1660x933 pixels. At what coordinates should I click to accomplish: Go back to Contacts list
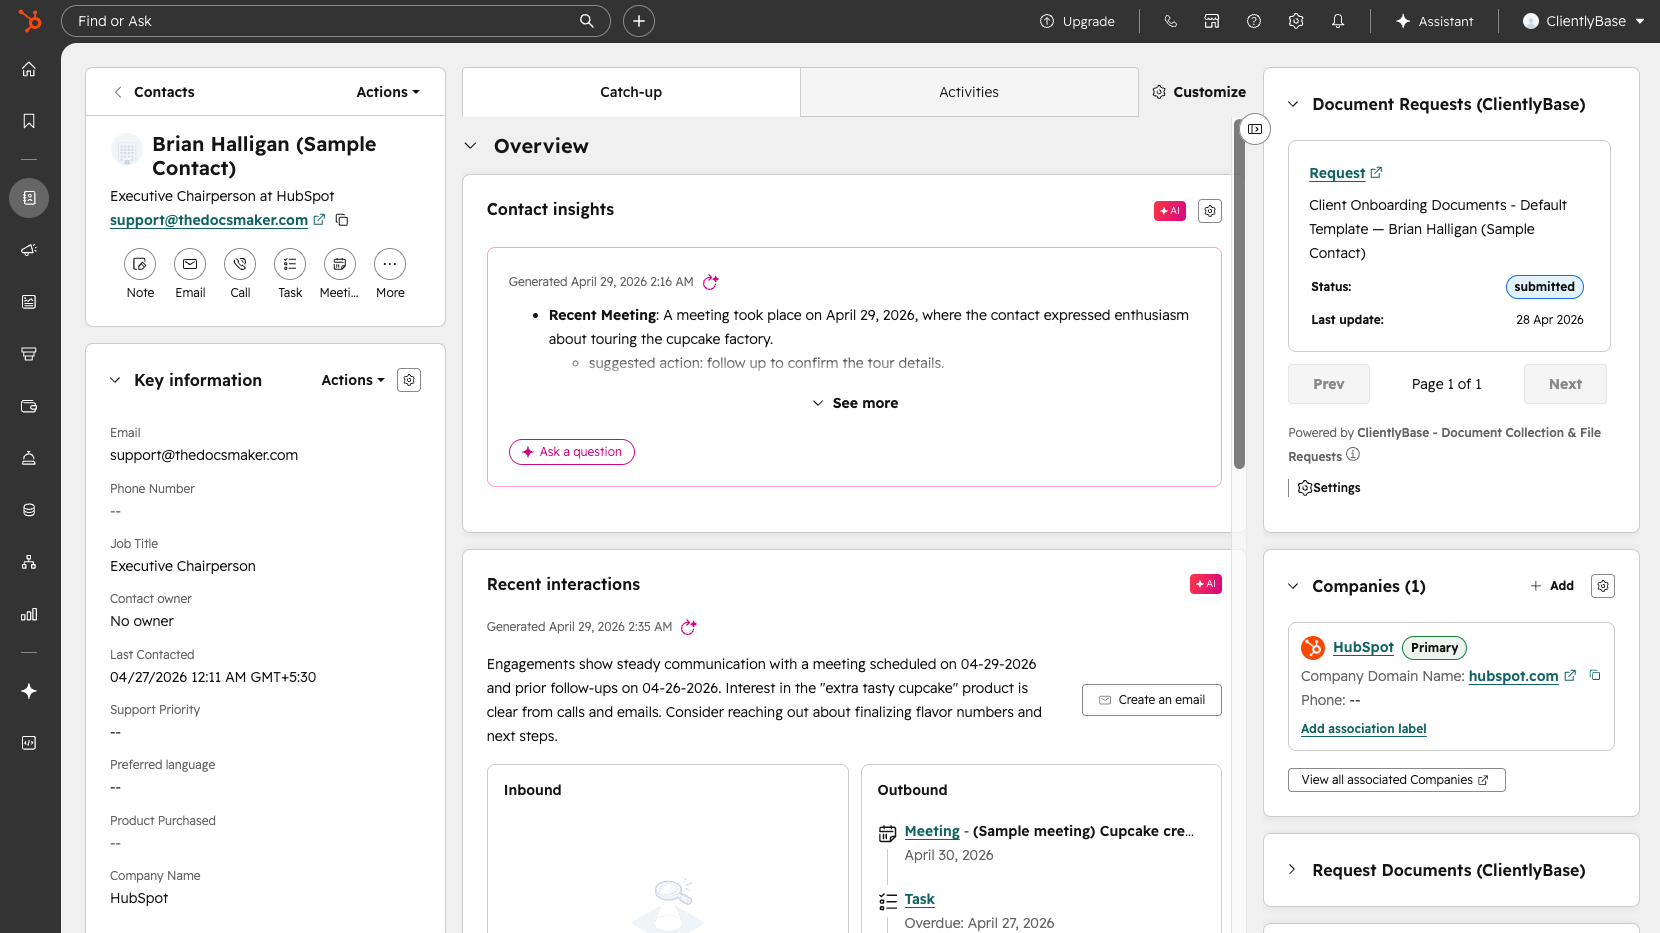tap(154, 92)
